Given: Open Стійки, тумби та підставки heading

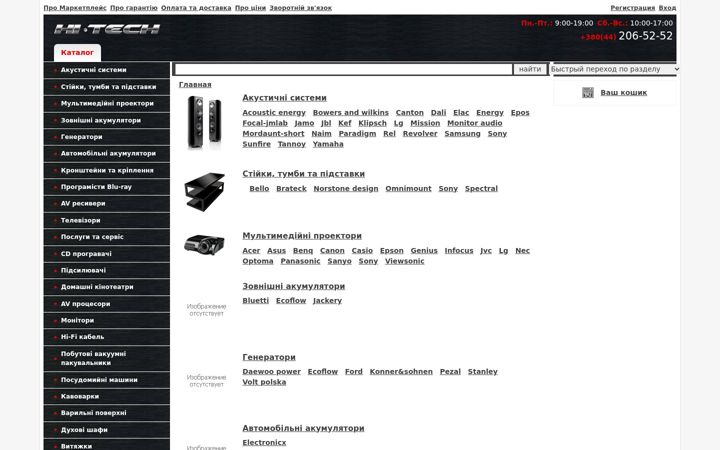Looking at the screenshot, I should (304, 174).
